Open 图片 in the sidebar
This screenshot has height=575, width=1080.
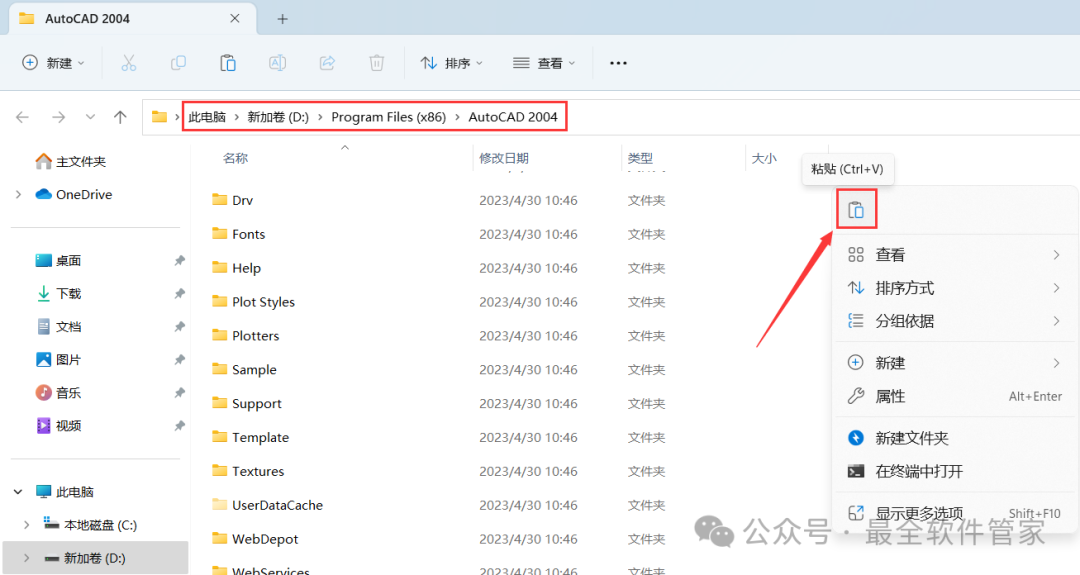click(x=59, y=360)
